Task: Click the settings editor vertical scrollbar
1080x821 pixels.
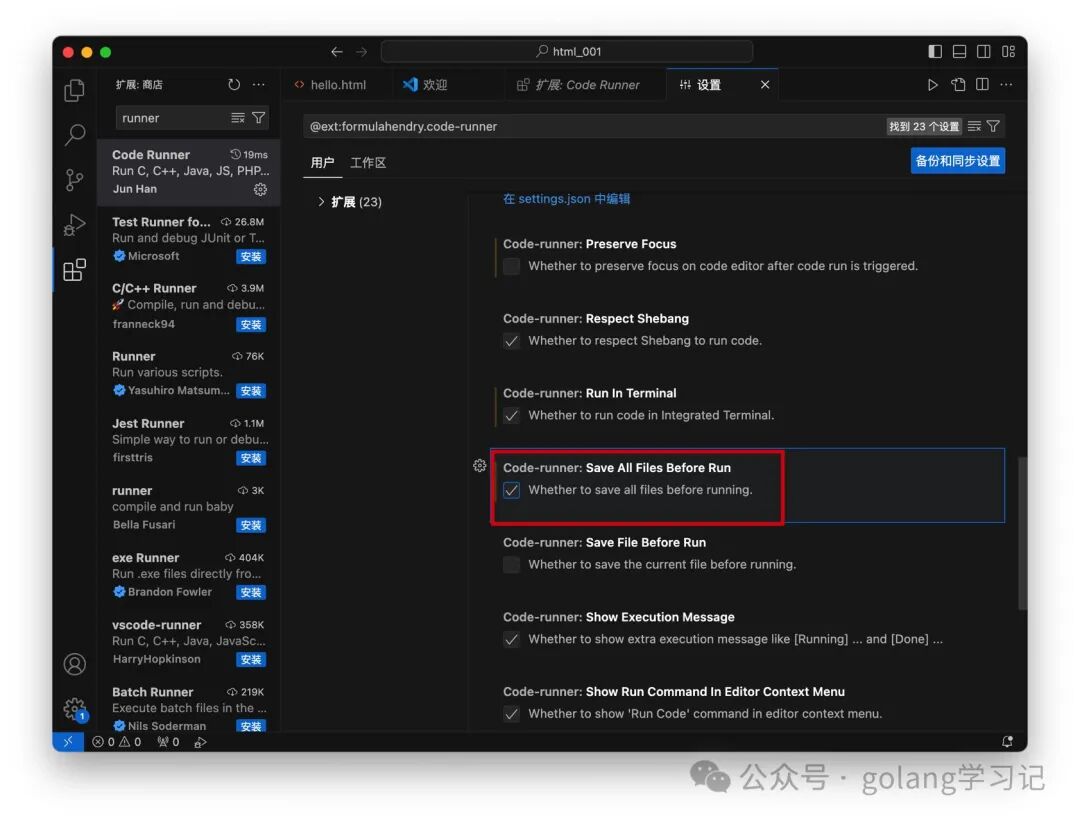Action: (1023, 532)
